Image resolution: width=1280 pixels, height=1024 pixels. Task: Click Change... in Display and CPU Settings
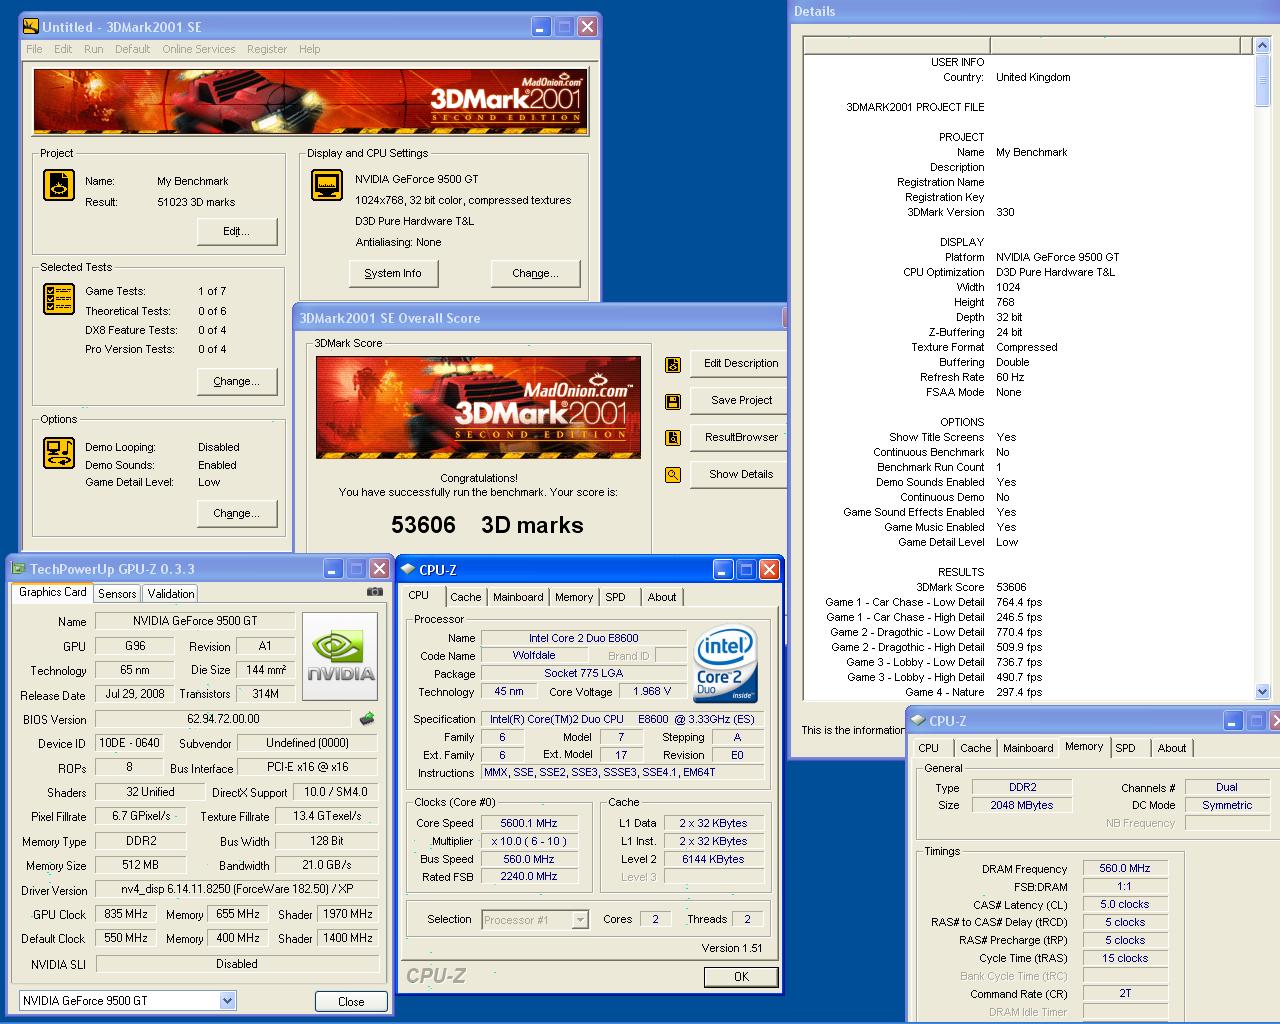point(535,273)
